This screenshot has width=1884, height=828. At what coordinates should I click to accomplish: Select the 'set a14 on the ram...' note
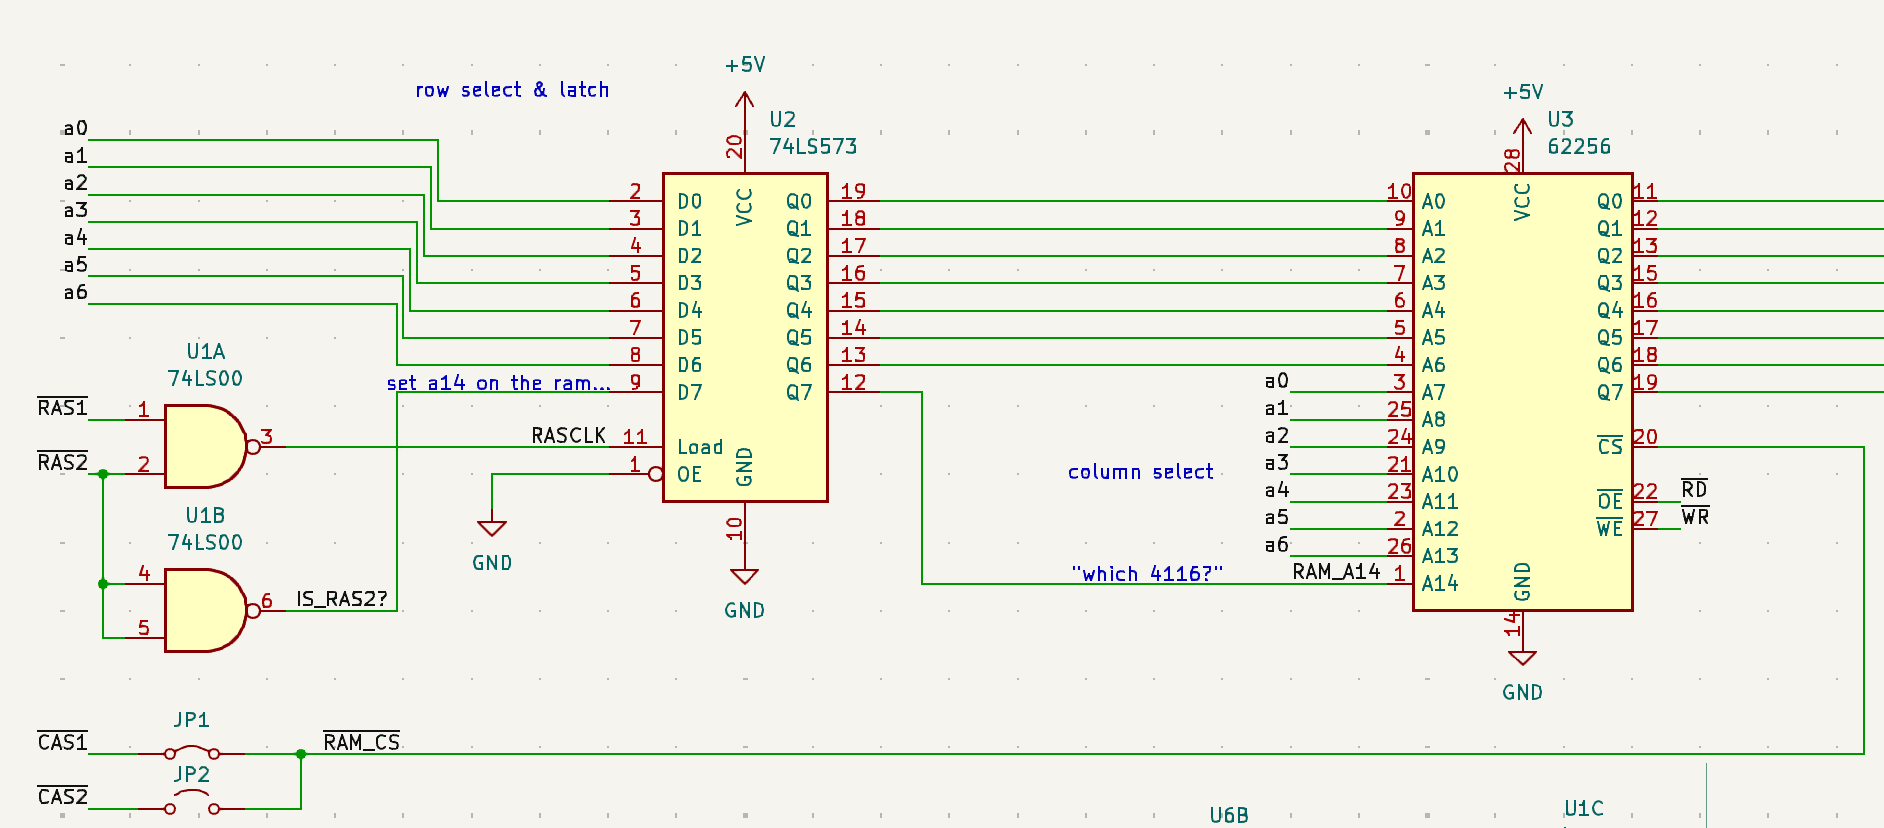click(498, 383)
